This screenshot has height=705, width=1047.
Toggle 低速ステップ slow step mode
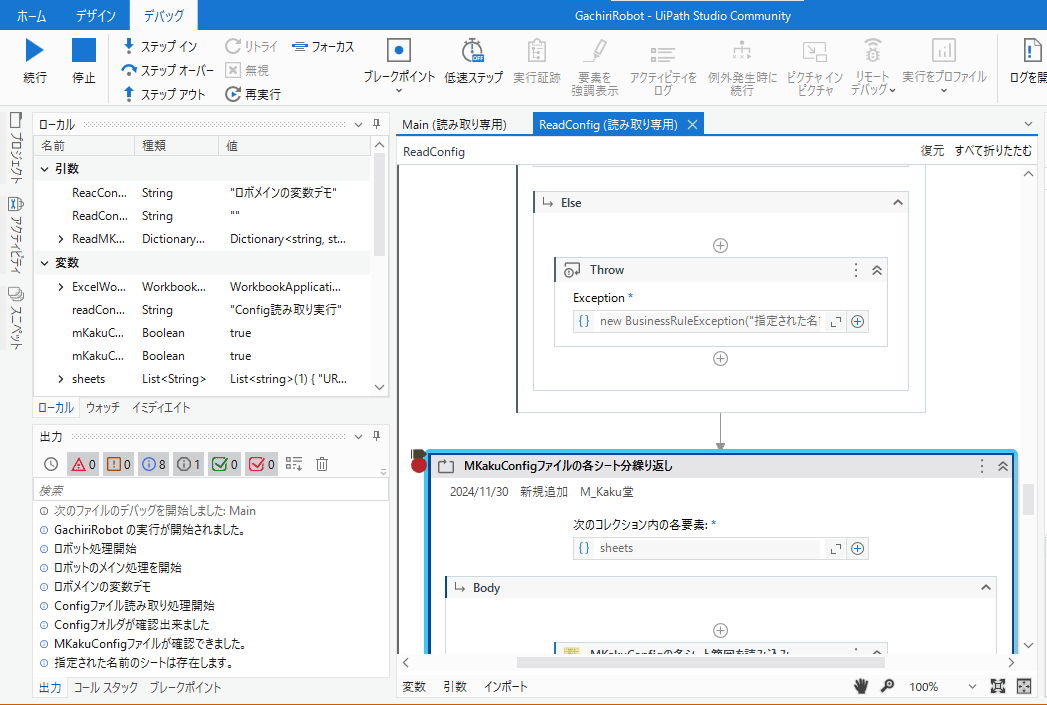coord(473,61)
